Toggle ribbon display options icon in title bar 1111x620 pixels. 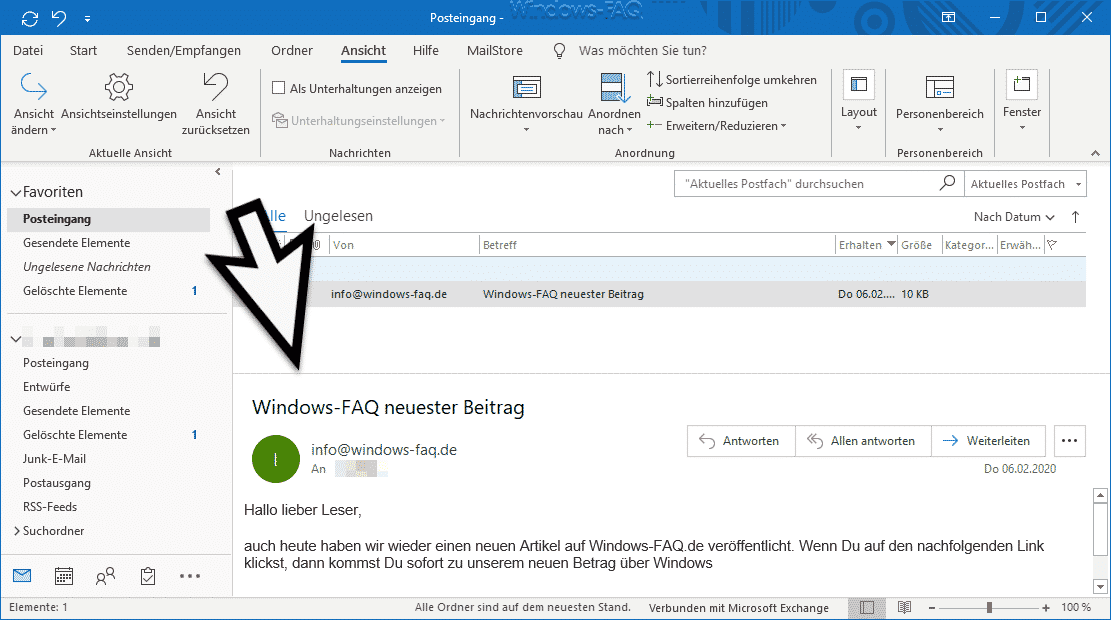click(x=949, y=18)
